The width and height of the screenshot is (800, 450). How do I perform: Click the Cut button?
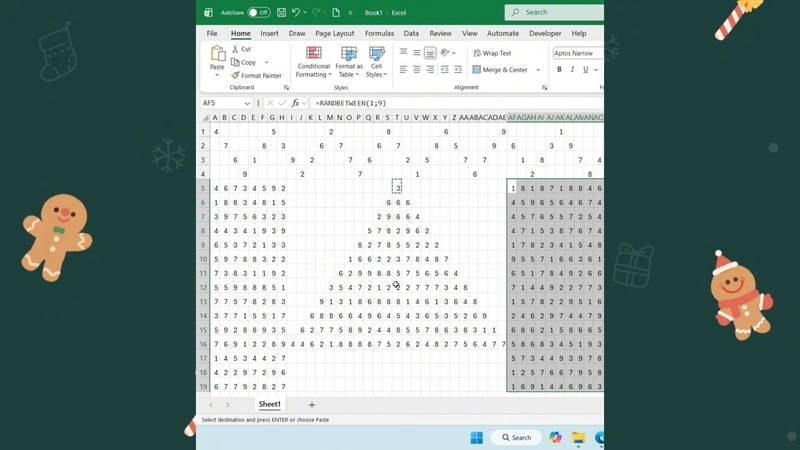(x=241, y=49)
